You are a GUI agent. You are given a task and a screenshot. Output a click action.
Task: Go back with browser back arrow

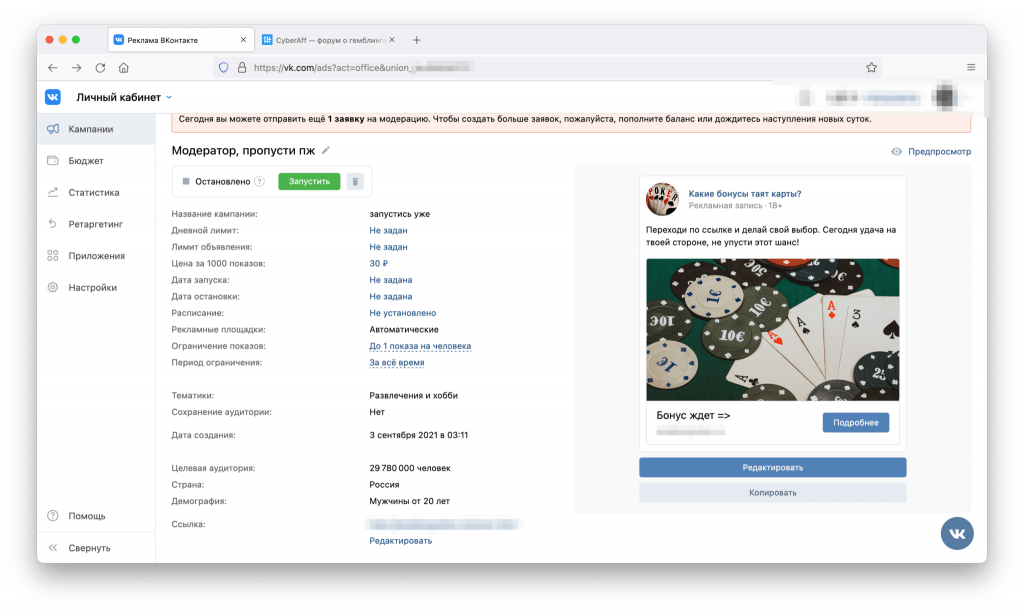[53, 67]
